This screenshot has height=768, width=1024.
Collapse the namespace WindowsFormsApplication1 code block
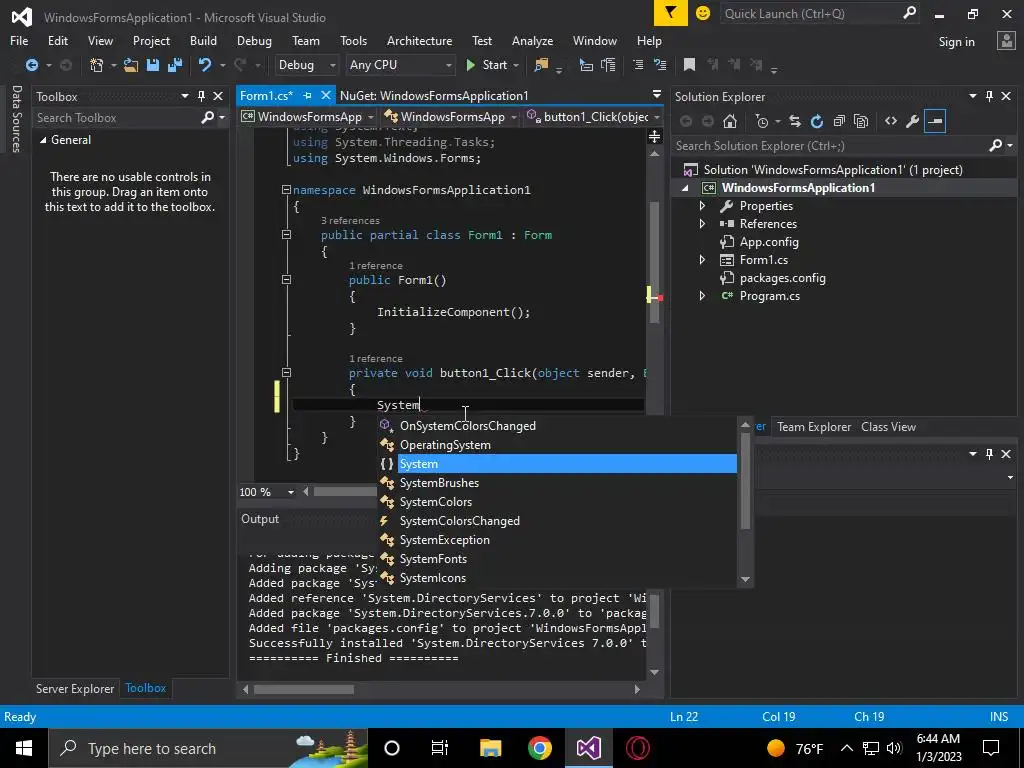(286, 189)
